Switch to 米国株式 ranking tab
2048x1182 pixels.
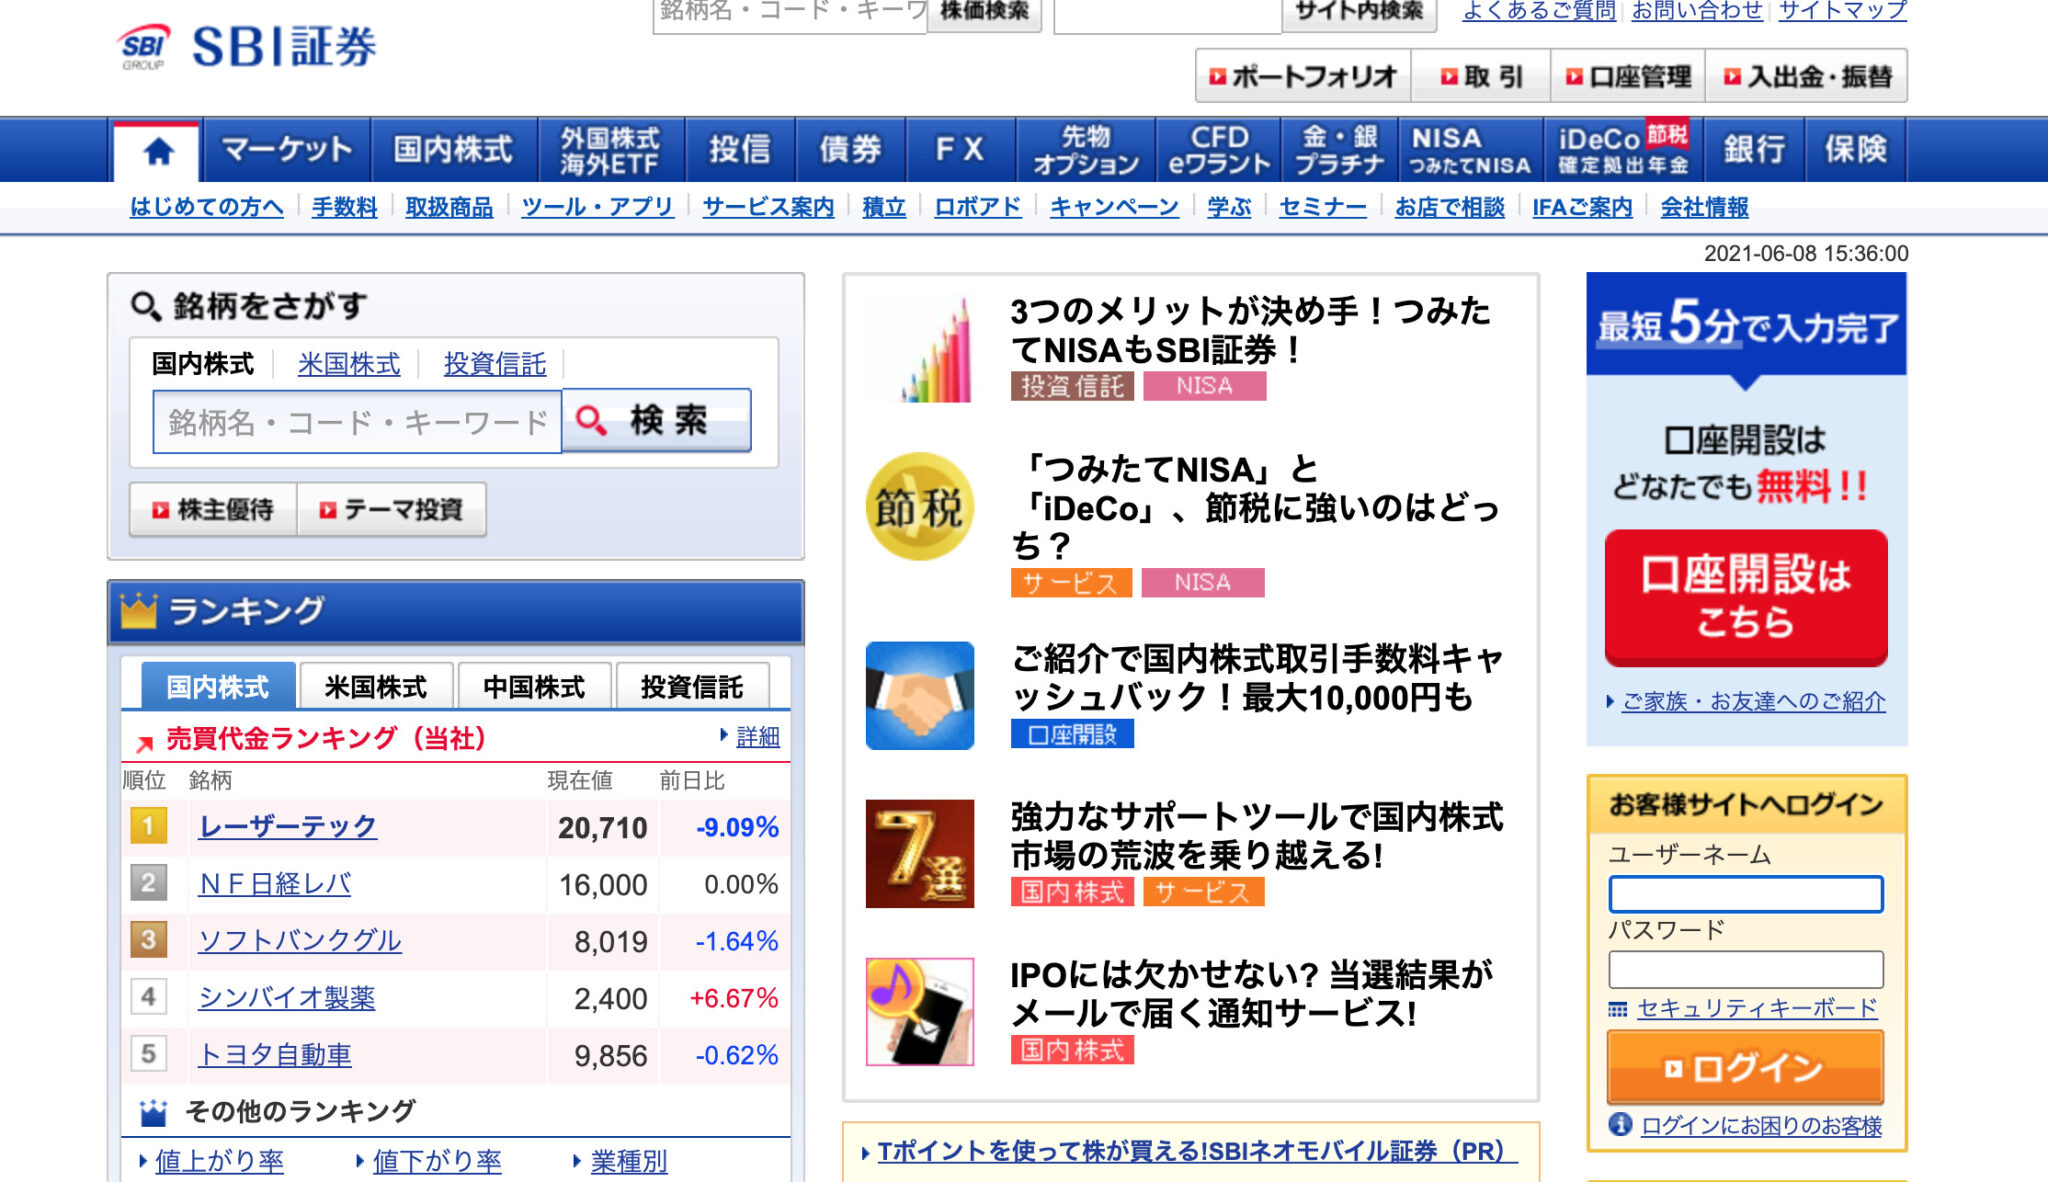point(376,686)
